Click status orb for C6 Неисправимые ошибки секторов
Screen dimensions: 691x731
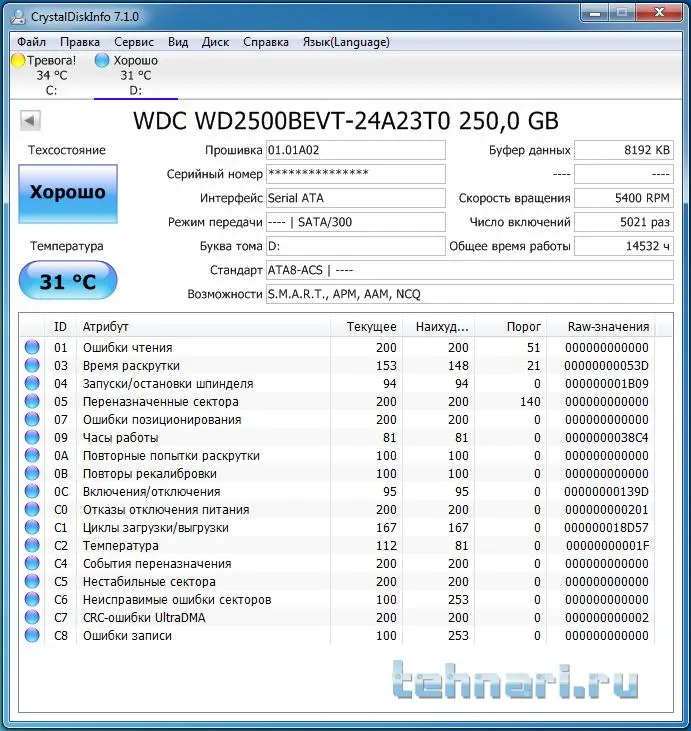coord(32,599)
